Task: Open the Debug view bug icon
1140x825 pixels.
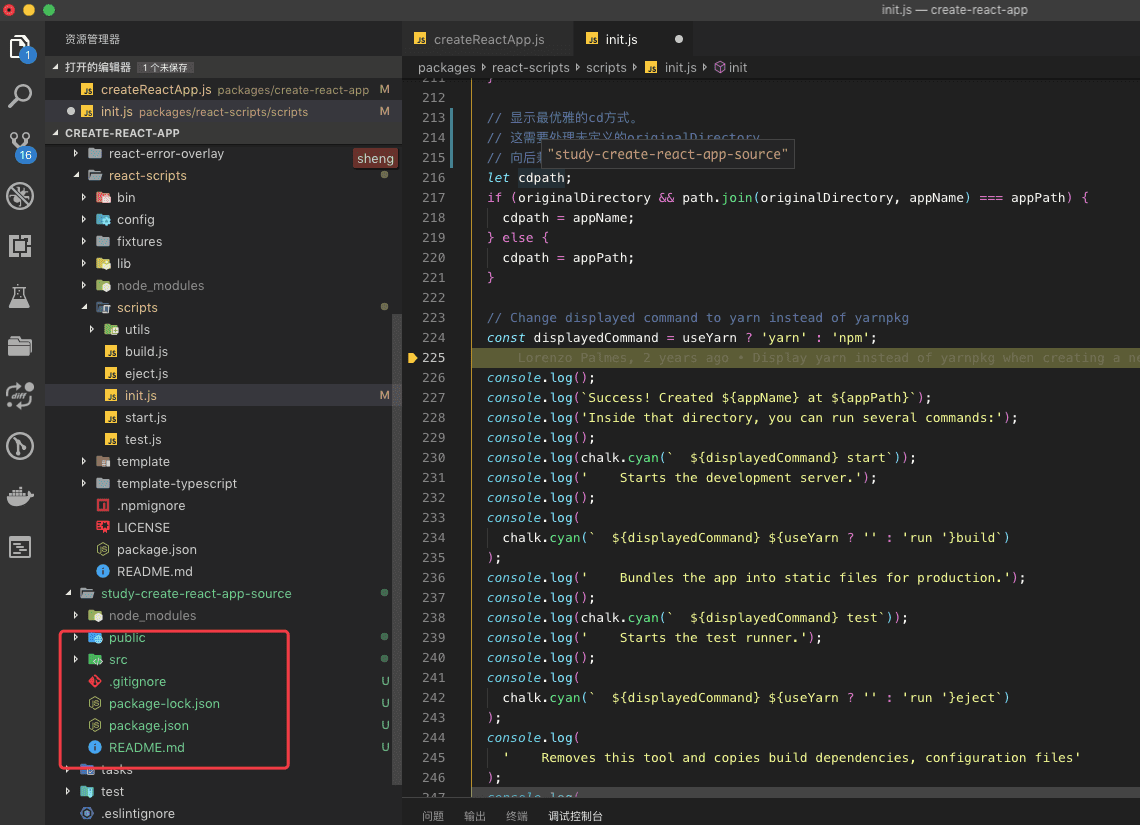Action: click(x=20, y=196)
